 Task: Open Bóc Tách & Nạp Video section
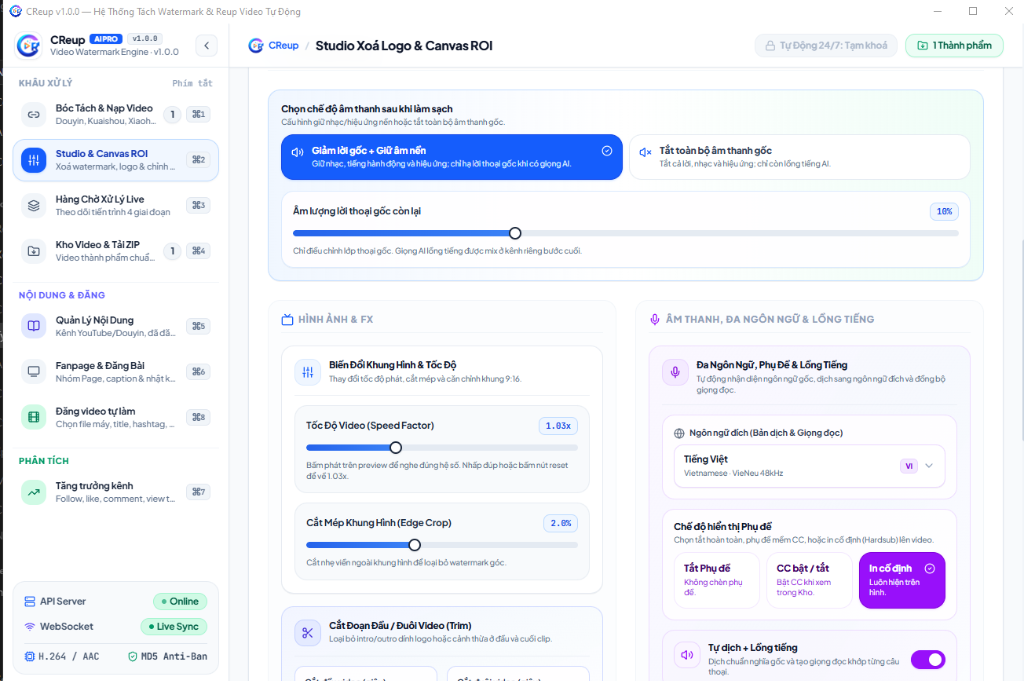point(116,114)
